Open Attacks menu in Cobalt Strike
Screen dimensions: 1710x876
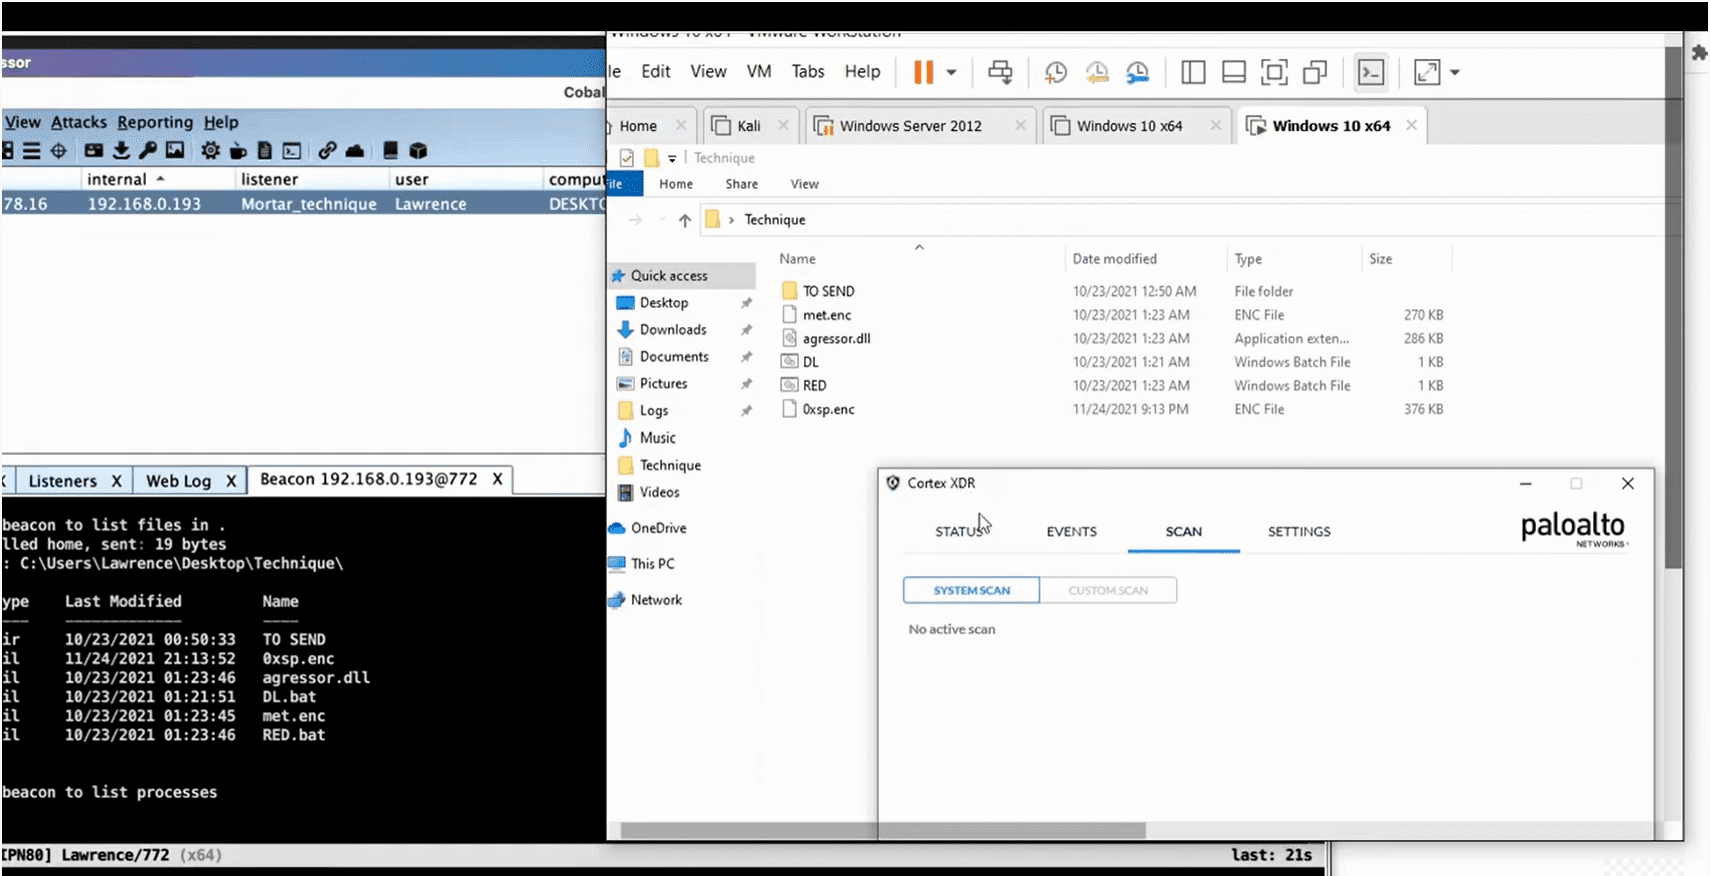click(79, 122)
